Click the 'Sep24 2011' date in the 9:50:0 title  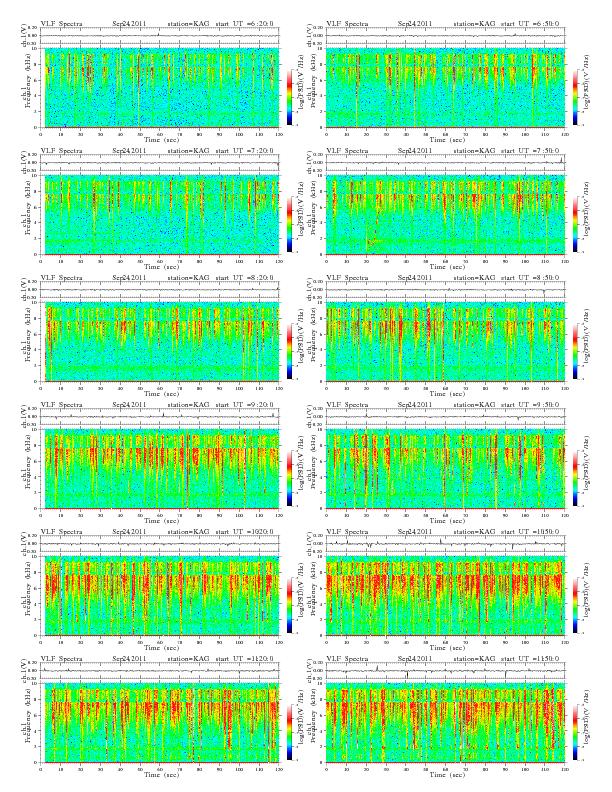pos(415,405)
